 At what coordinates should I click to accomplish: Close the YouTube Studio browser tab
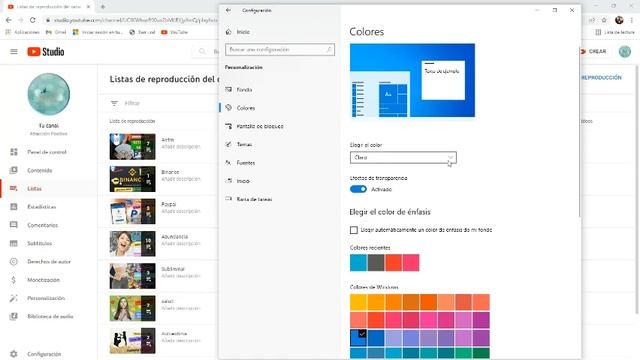[x=88, y=7]
